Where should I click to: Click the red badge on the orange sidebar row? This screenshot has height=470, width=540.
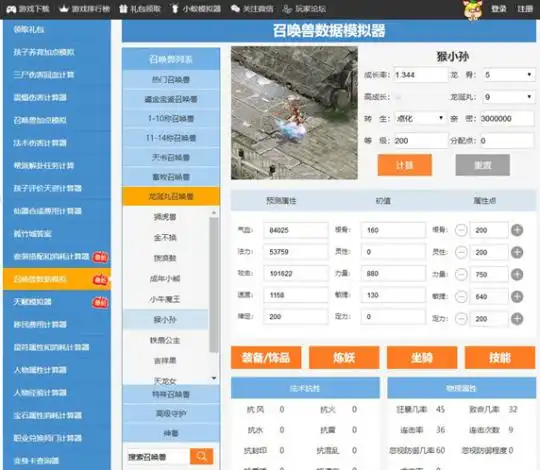tap(100, 280)
